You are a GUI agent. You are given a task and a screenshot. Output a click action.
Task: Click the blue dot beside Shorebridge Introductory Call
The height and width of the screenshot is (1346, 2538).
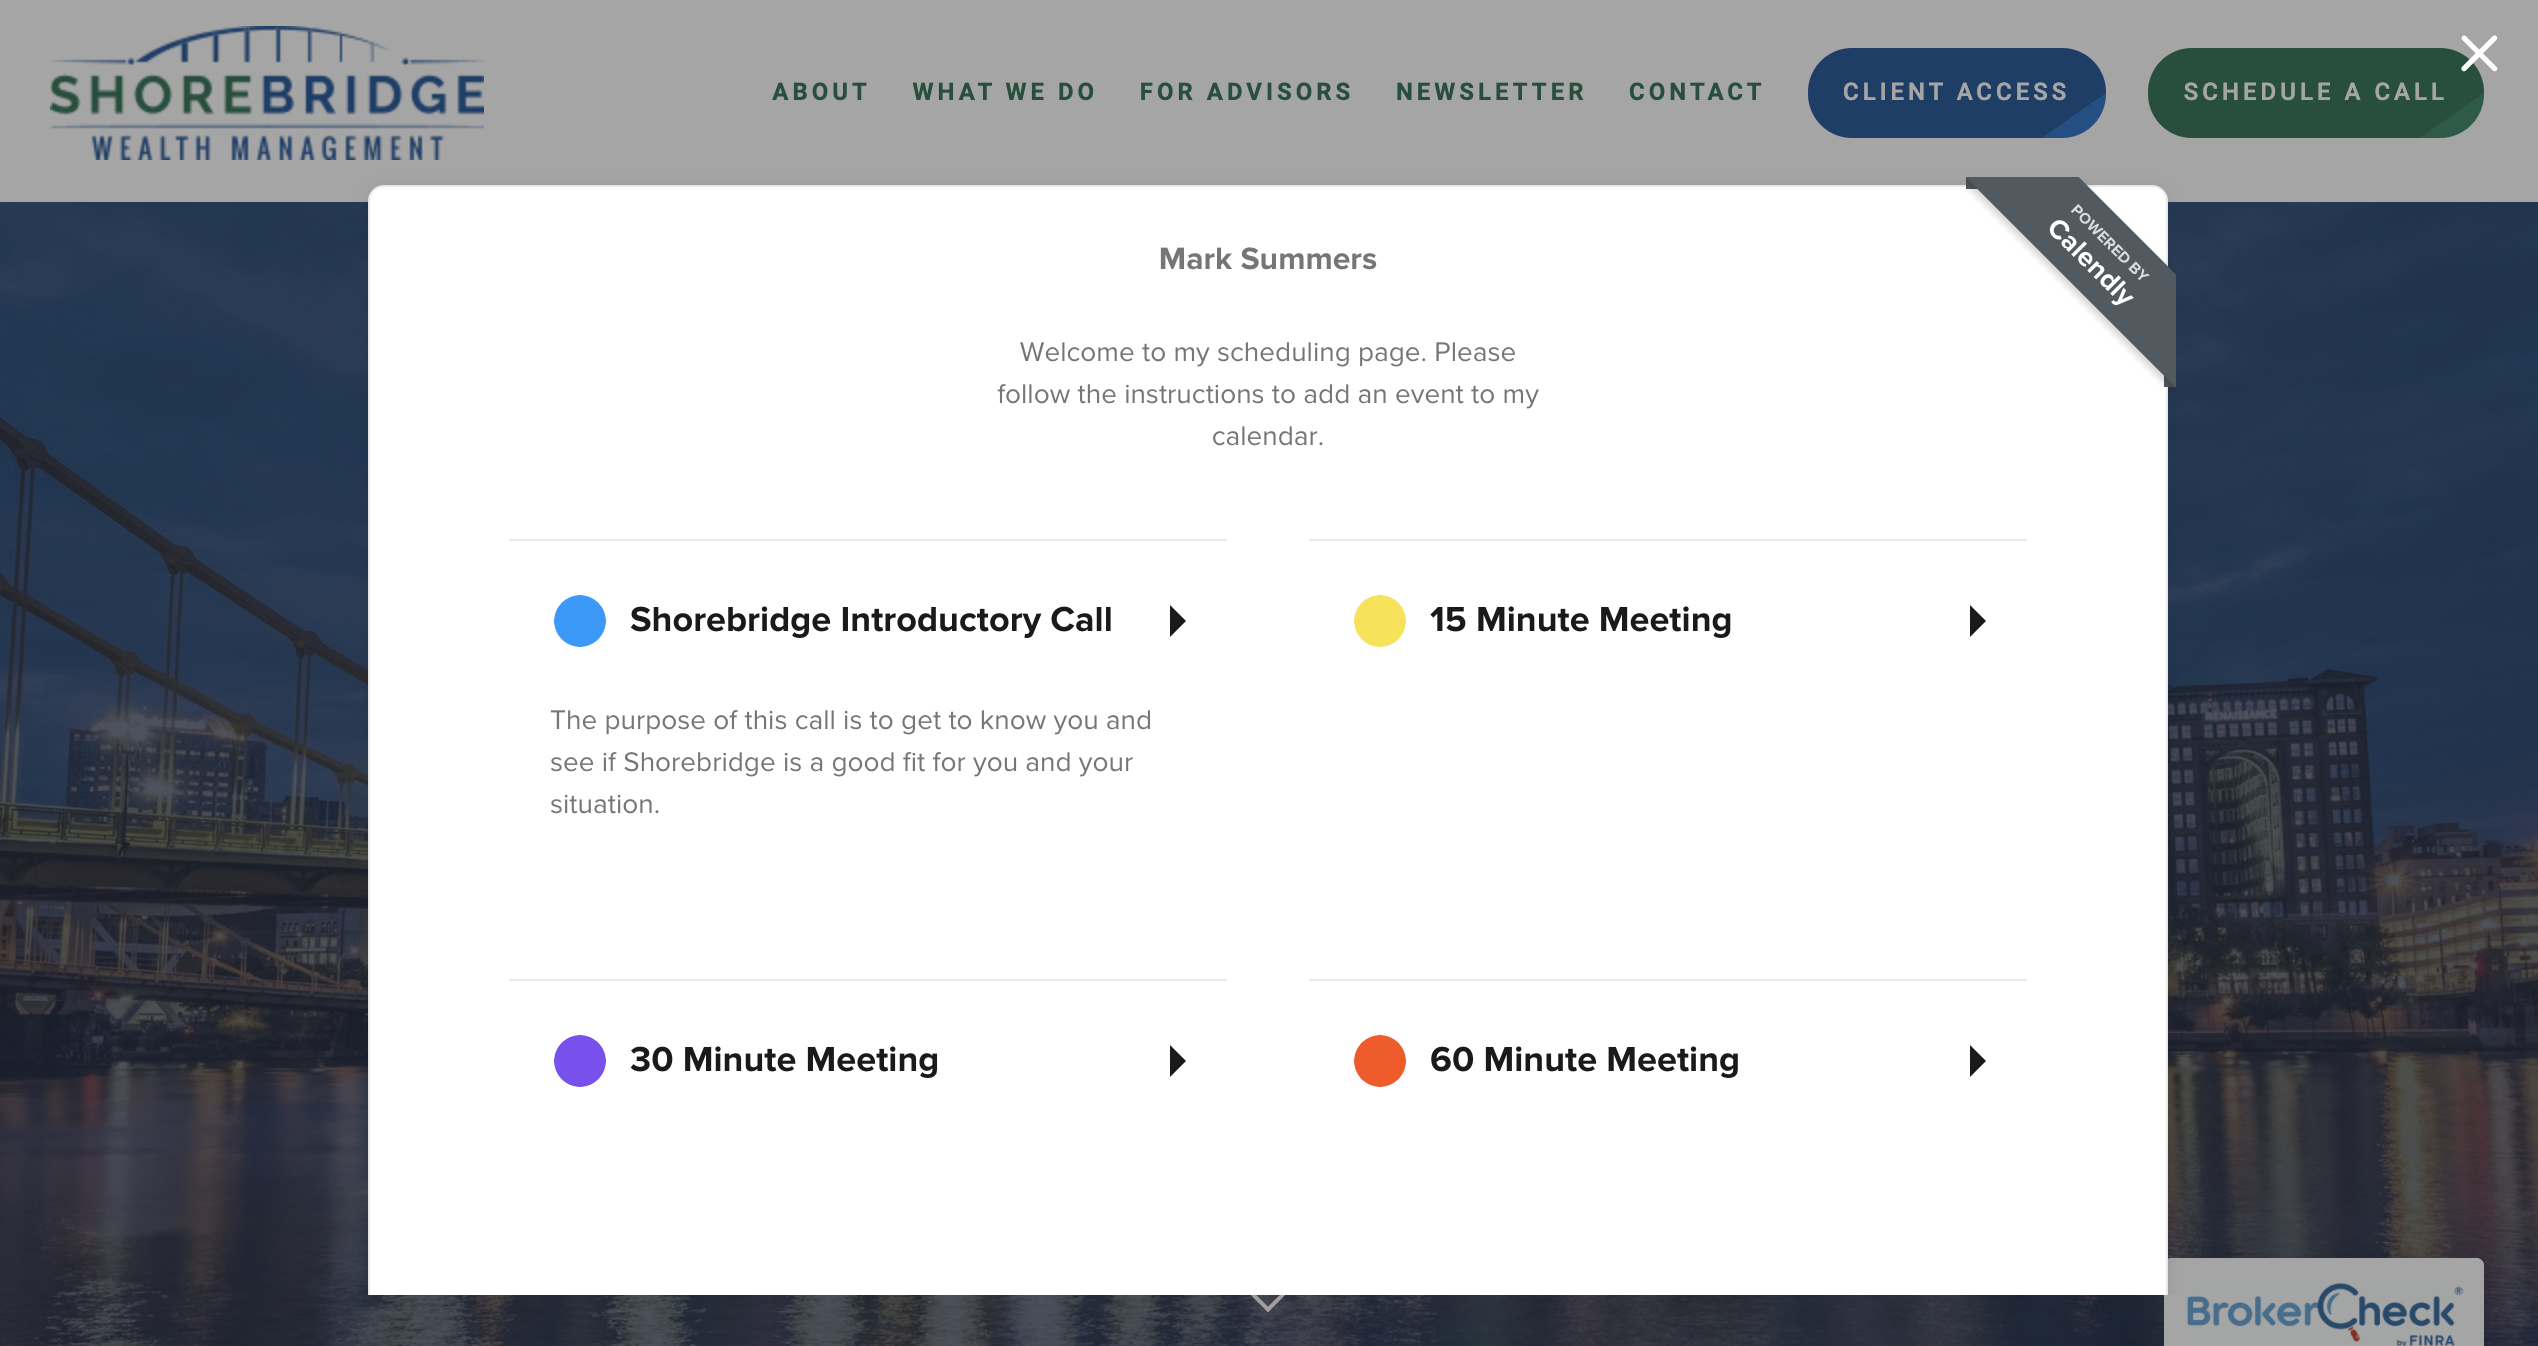tap(580, 621)
